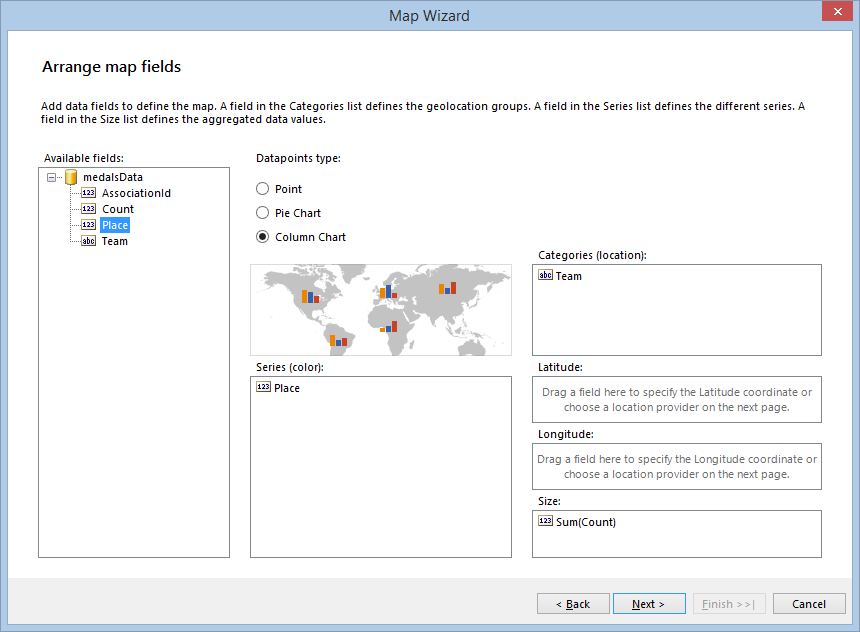Click the Latitude drag-field placeholder area
This screenshot has width=860, height=632.
(x=676, y=398)
